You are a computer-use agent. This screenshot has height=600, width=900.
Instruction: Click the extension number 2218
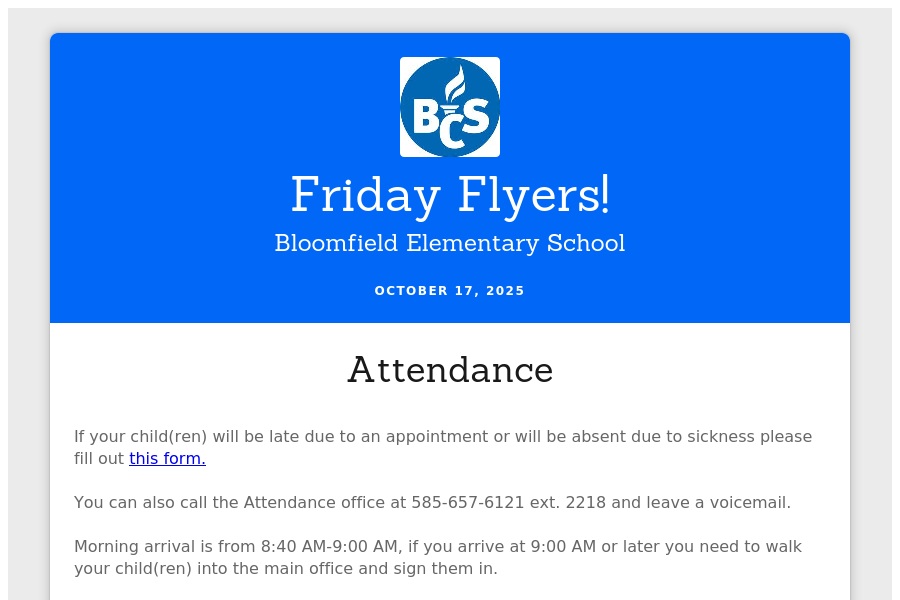click(585, 503)
